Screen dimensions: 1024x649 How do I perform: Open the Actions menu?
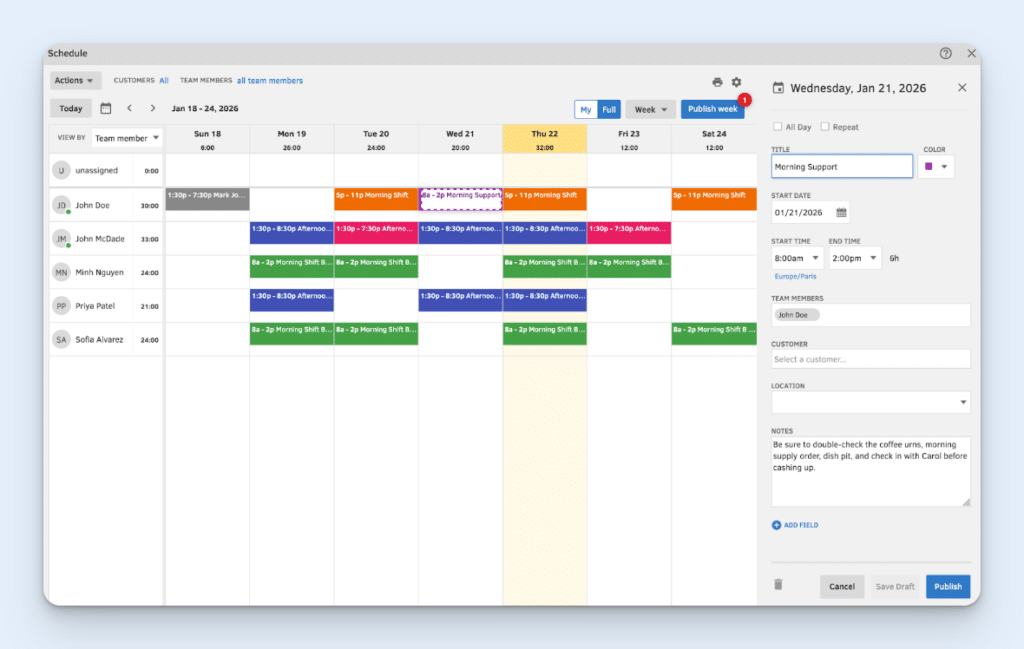pos(75,80)
